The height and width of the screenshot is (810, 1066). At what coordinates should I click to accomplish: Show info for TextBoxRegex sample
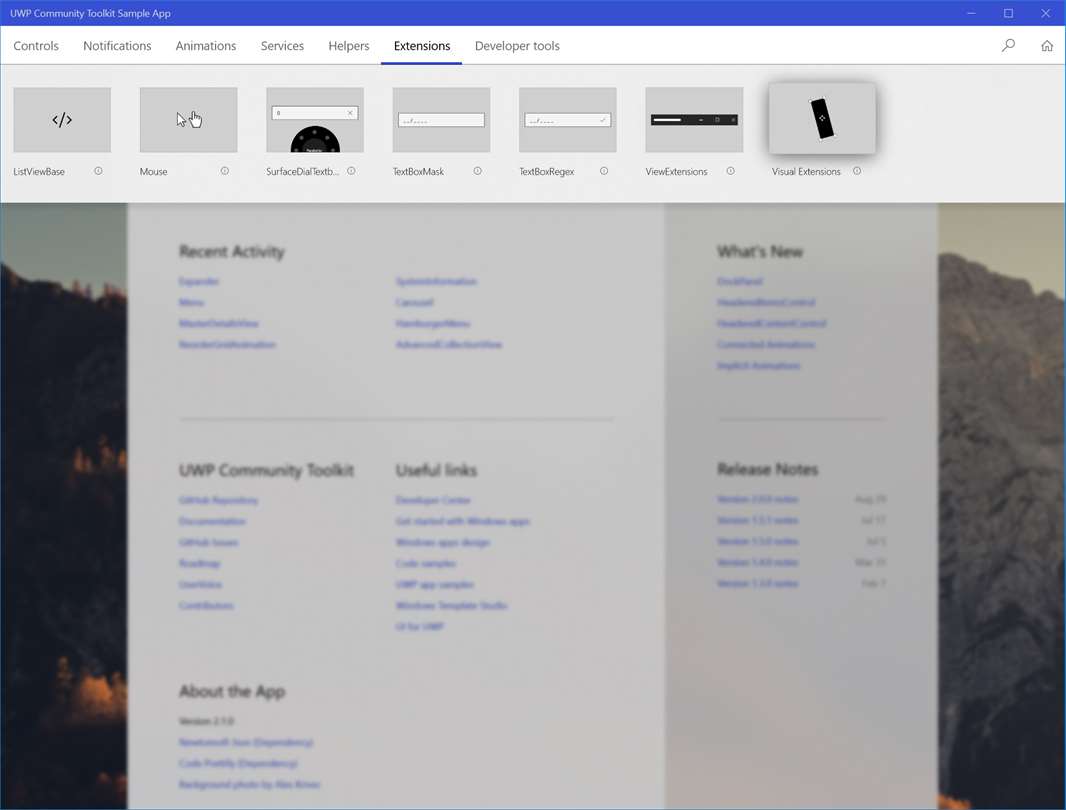tap(604, 171)
